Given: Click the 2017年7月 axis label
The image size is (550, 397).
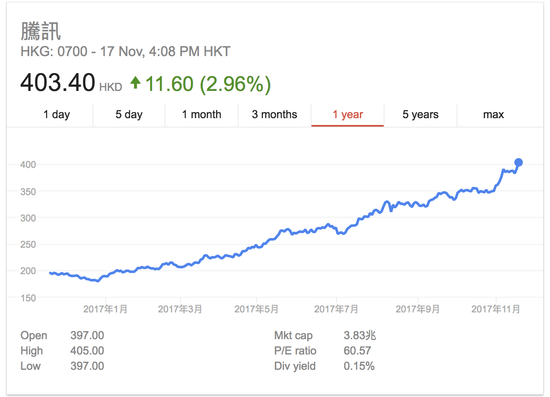Looking at the screenshot, I should coord(336,309).
